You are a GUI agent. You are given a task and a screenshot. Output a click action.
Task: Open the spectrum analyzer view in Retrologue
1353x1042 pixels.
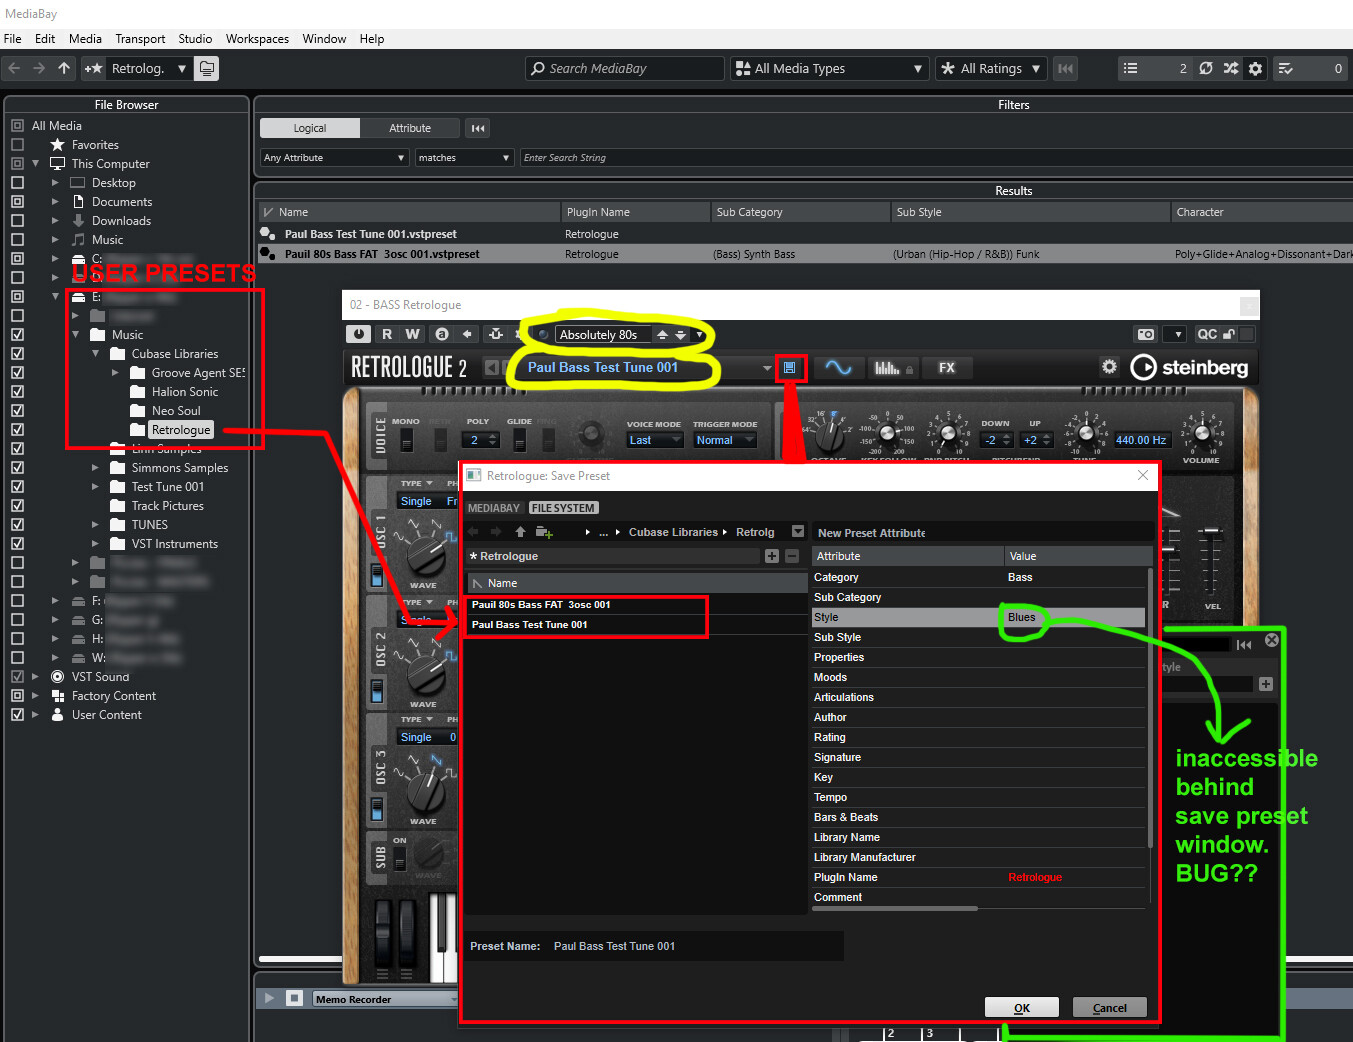point(886,368)
